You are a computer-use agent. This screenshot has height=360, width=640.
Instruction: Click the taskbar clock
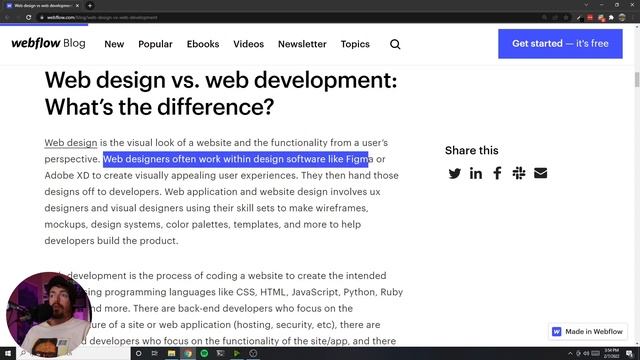tap(611, 353)
